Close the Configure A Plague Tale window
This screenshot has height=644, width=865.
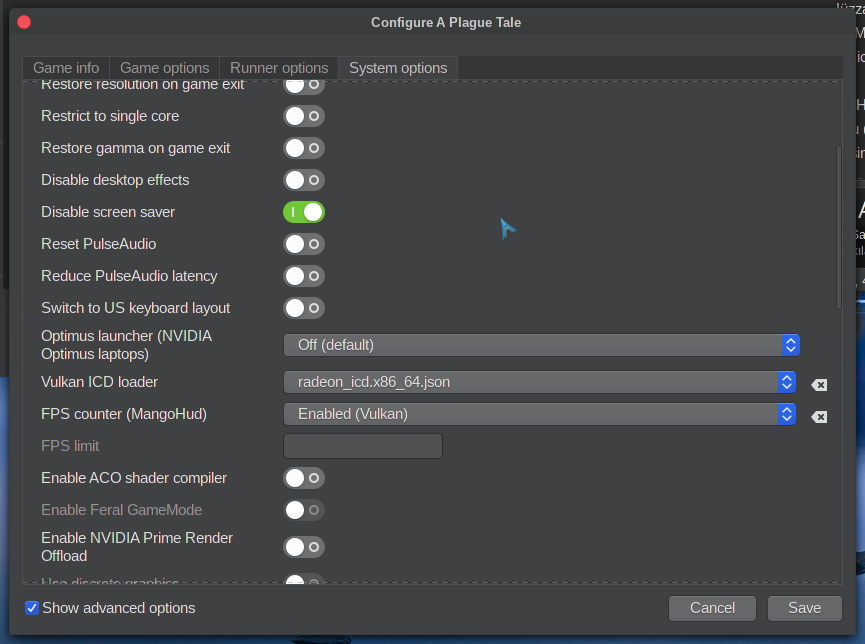click(x=24, y=22)
